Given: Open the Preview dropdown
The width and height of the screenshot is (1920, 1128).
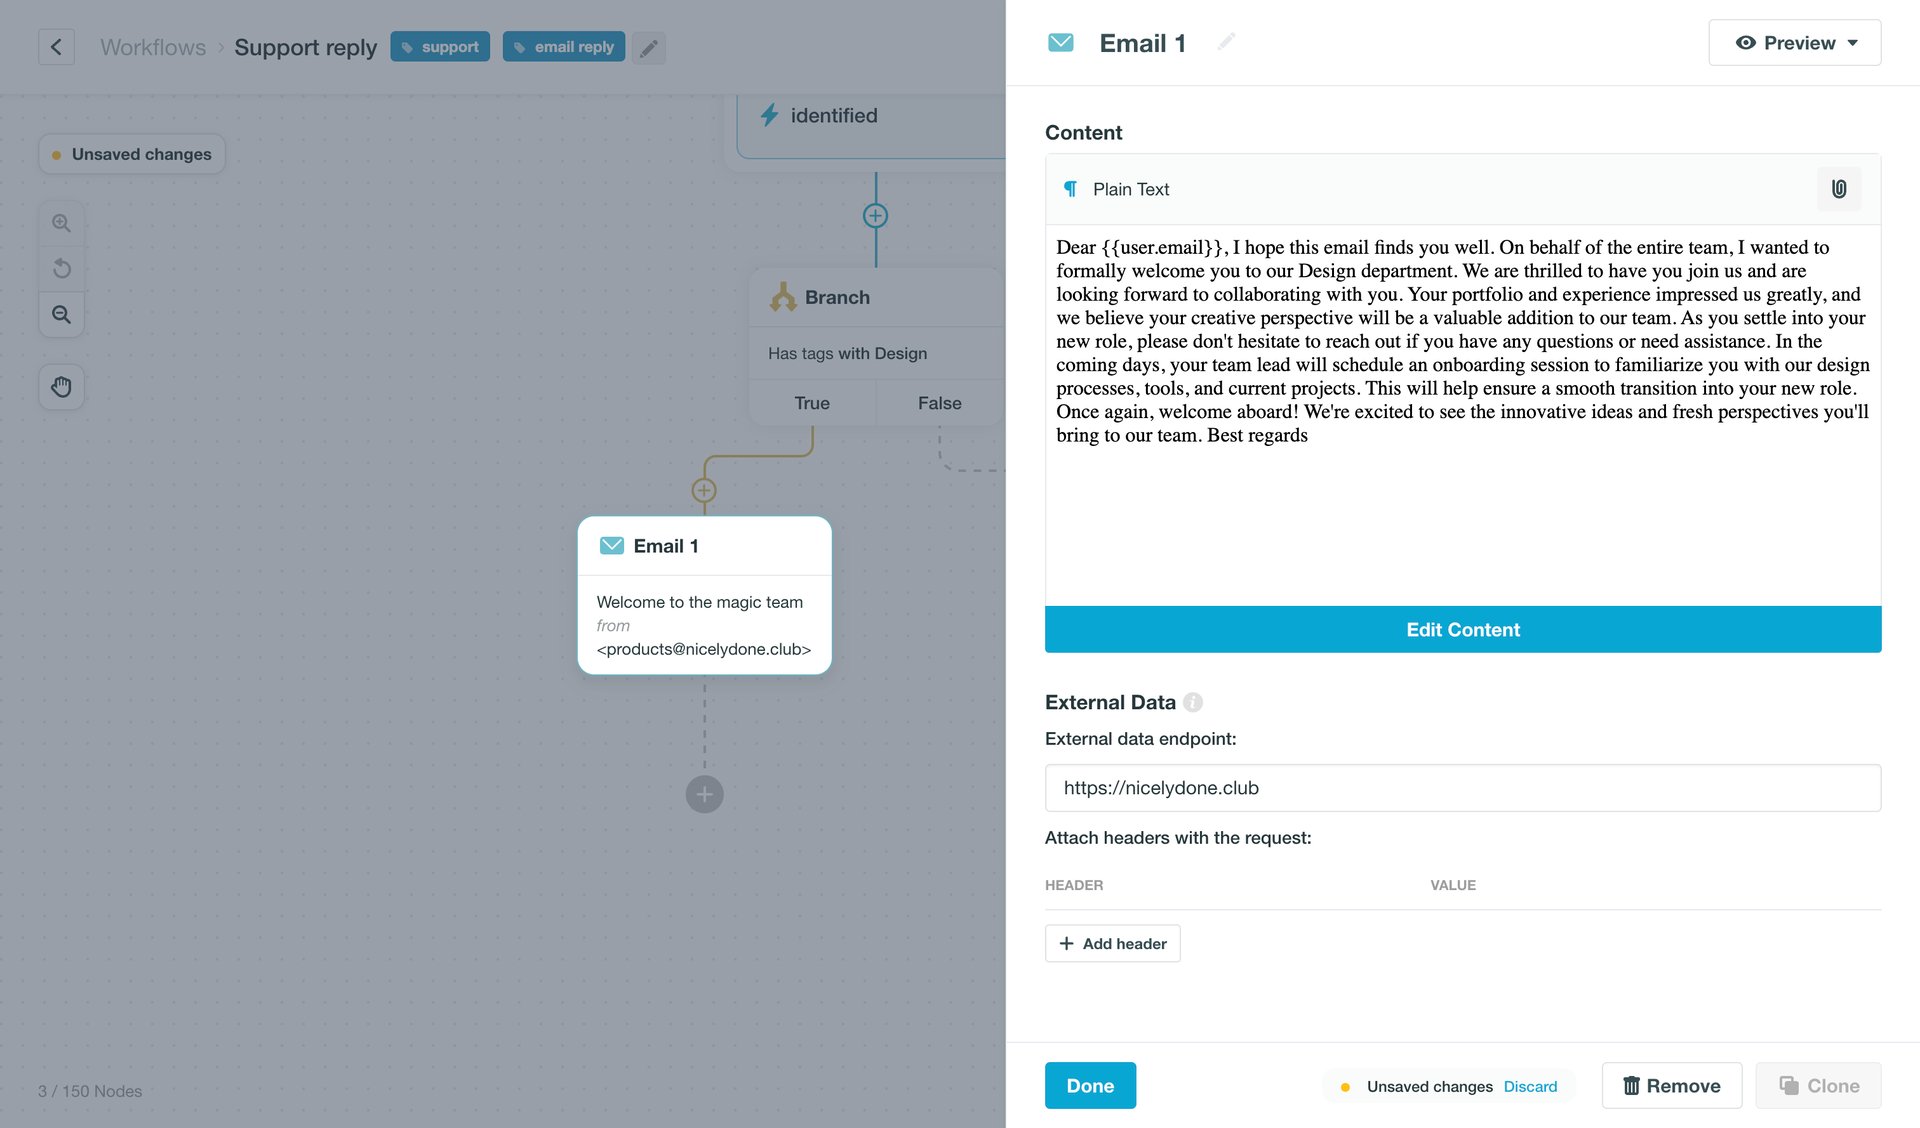Looking at the screenshot, I should coord(1793,42).
